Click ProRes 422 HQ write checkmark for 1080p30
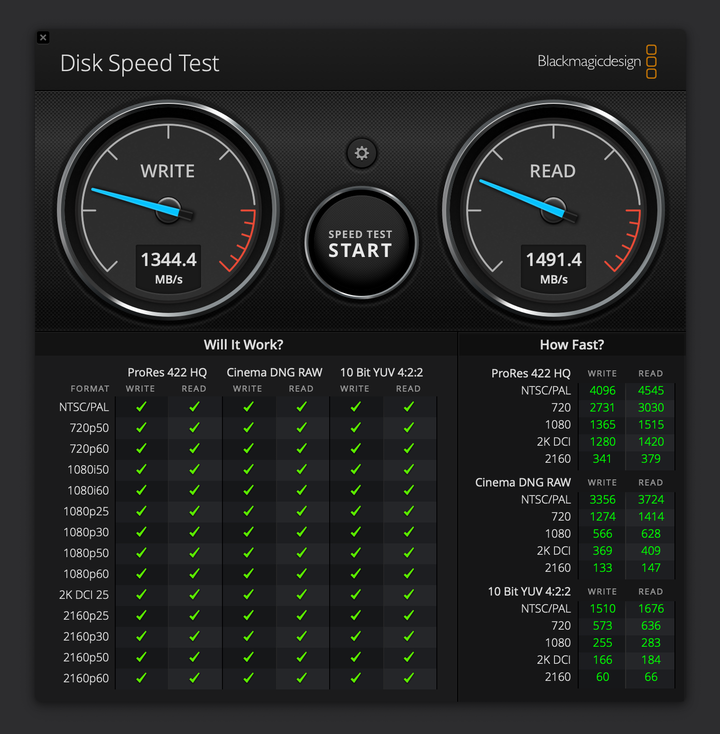Image resolution: width=720 pixels, height=734 pixels. click(141, 532)
